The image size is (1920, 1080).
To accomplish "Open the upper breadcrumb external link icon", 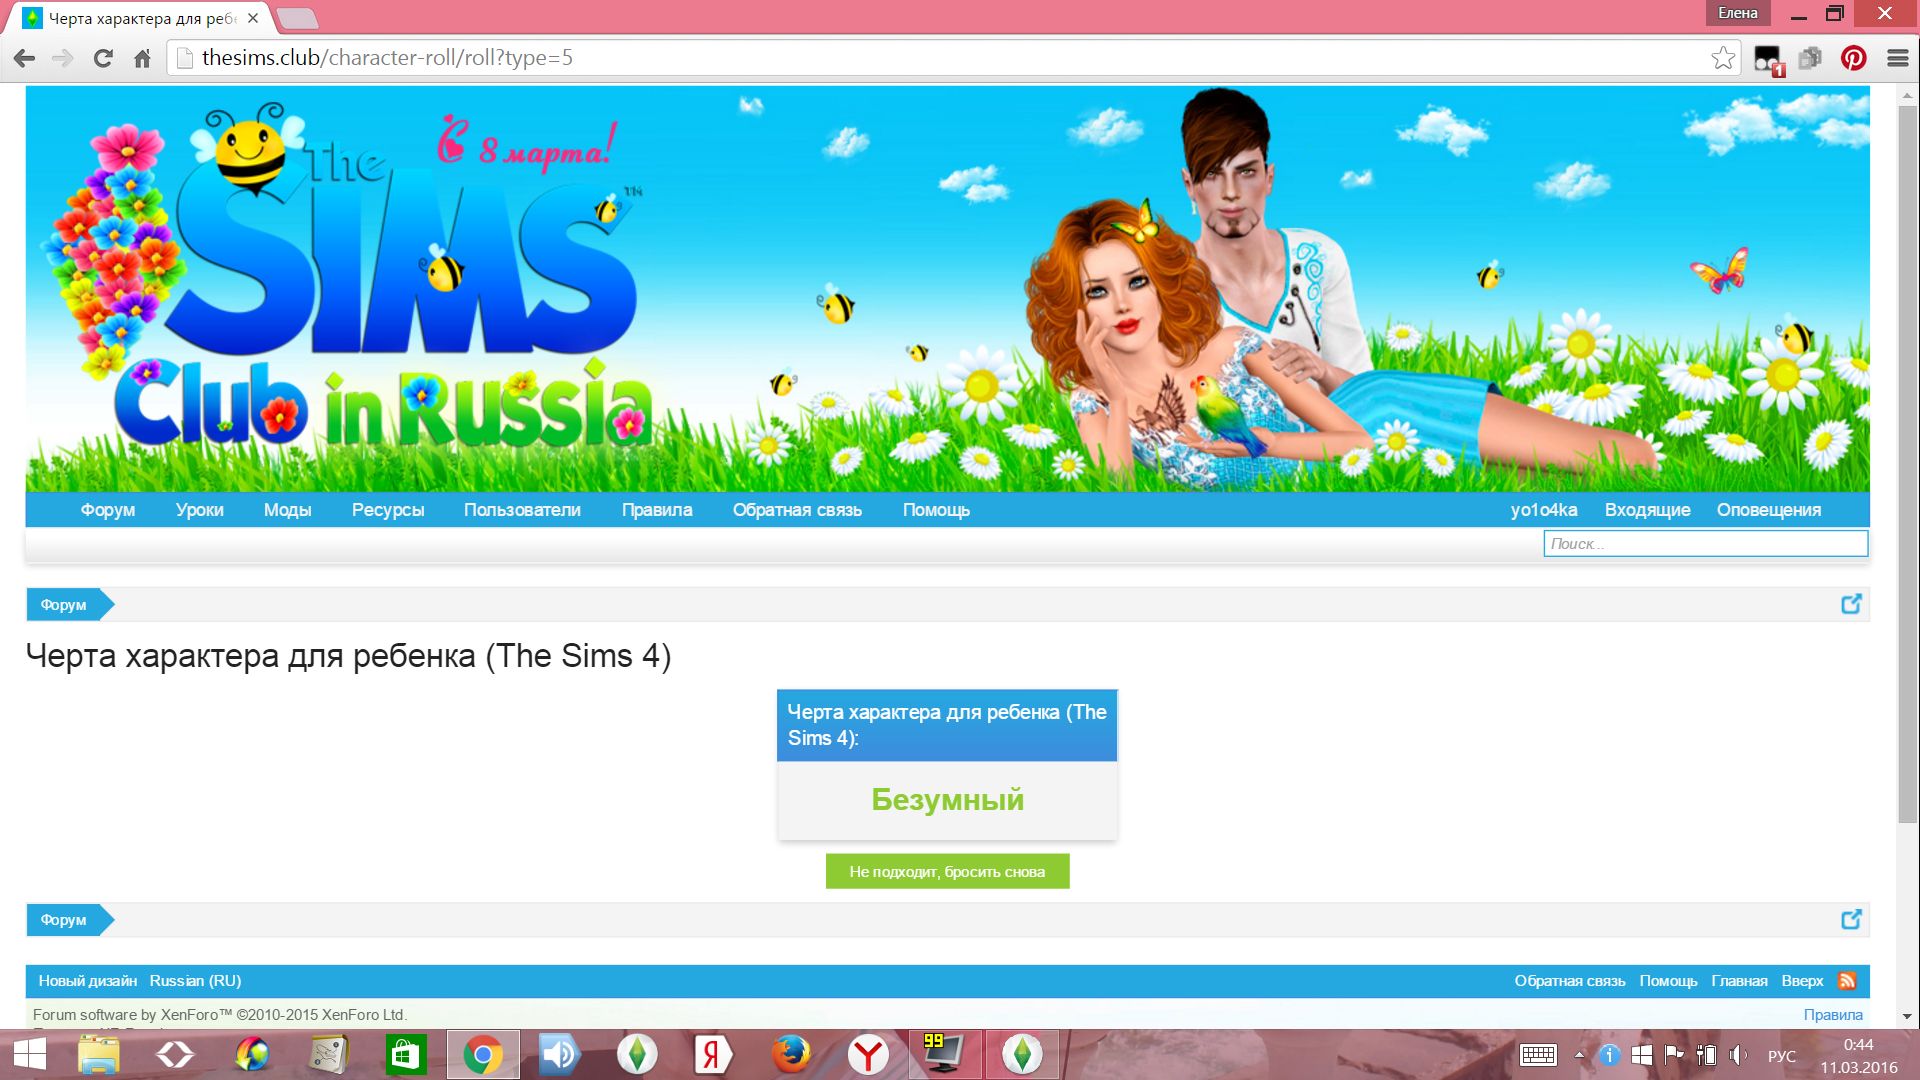I will coord(1851,604).
